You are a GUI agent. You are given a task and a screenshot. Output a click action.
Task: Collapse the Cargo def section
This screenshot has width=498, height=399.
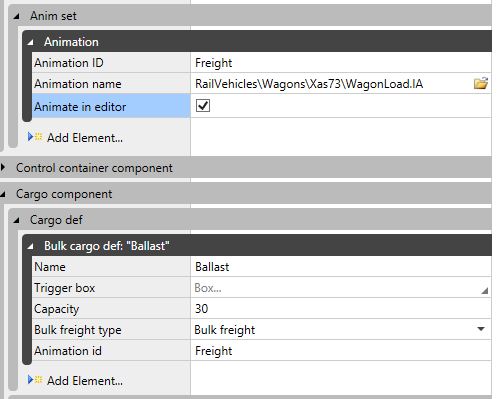point(16,220)
